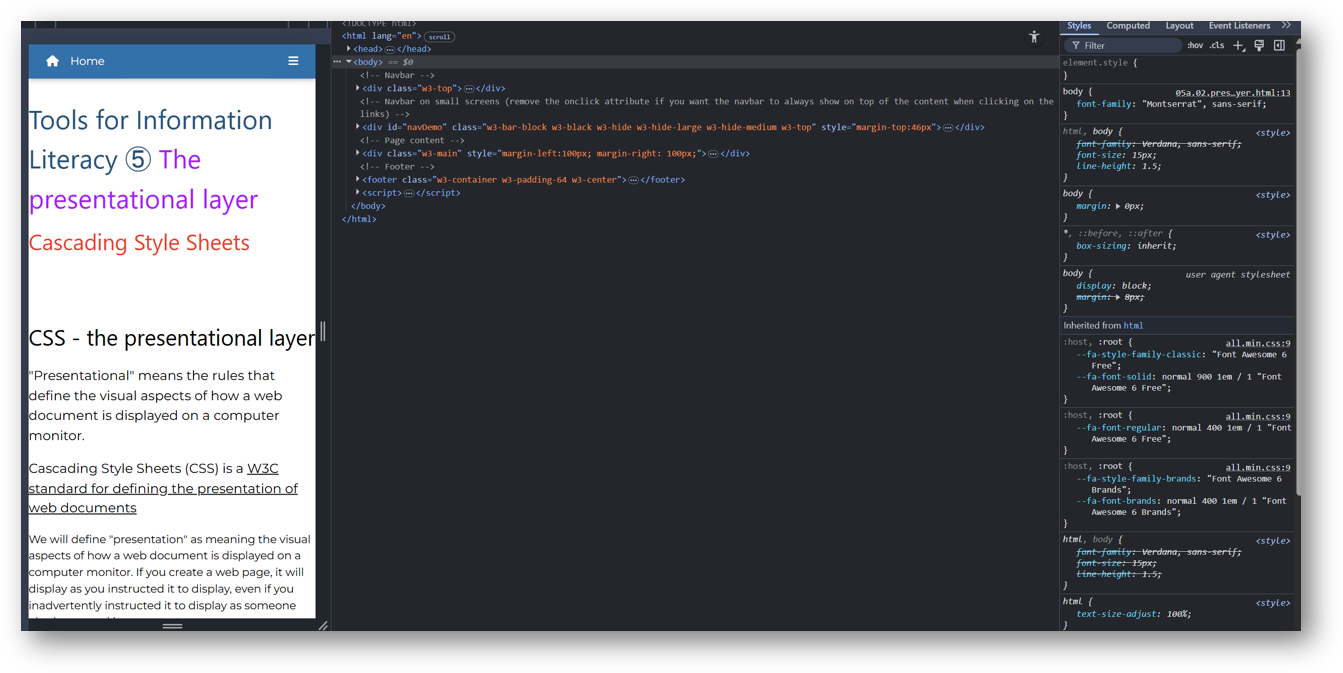1343x673 pixels.
Task: Click the toggle sidebar panel icon in Styles pane
Action: point(1280,45)
